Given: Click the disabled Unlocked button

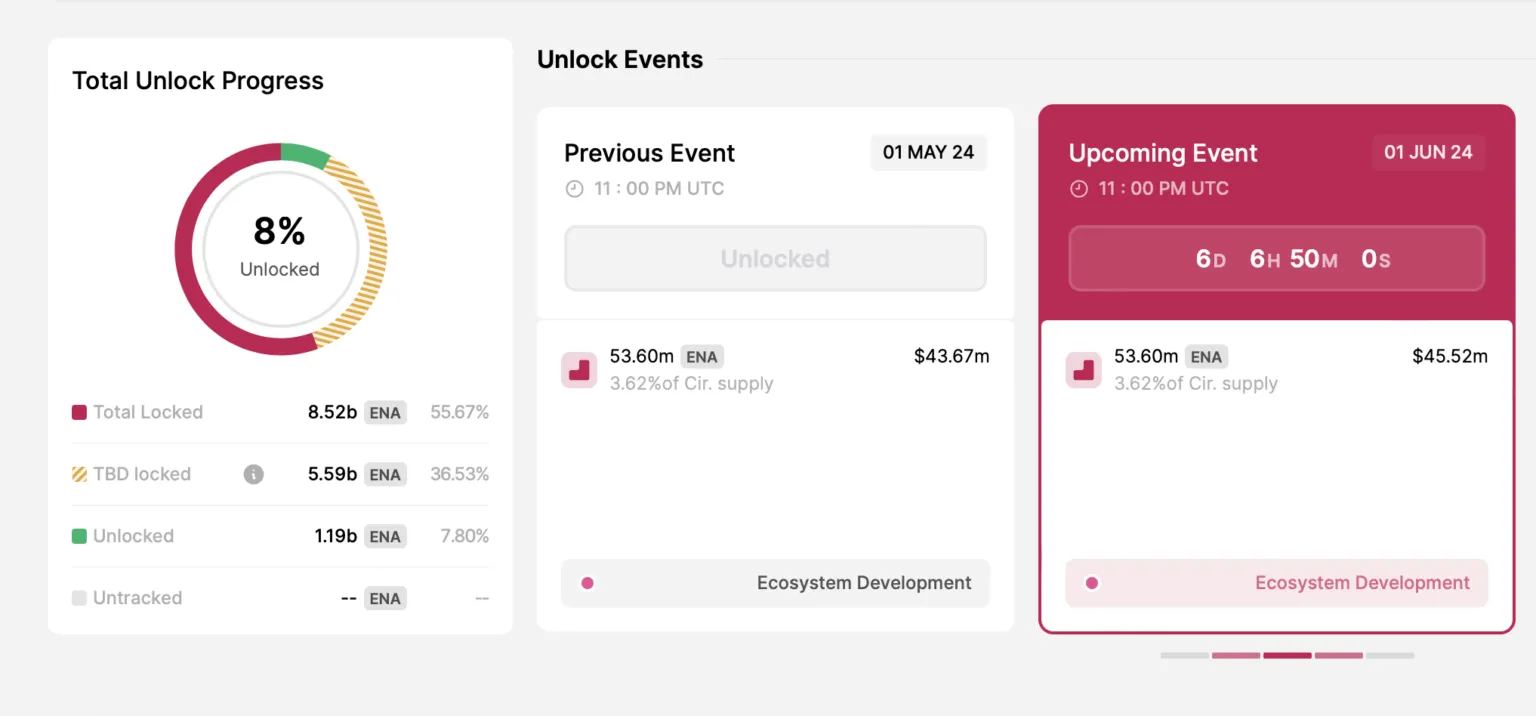Looking at the screenshot, I should (x=775, y=258).
